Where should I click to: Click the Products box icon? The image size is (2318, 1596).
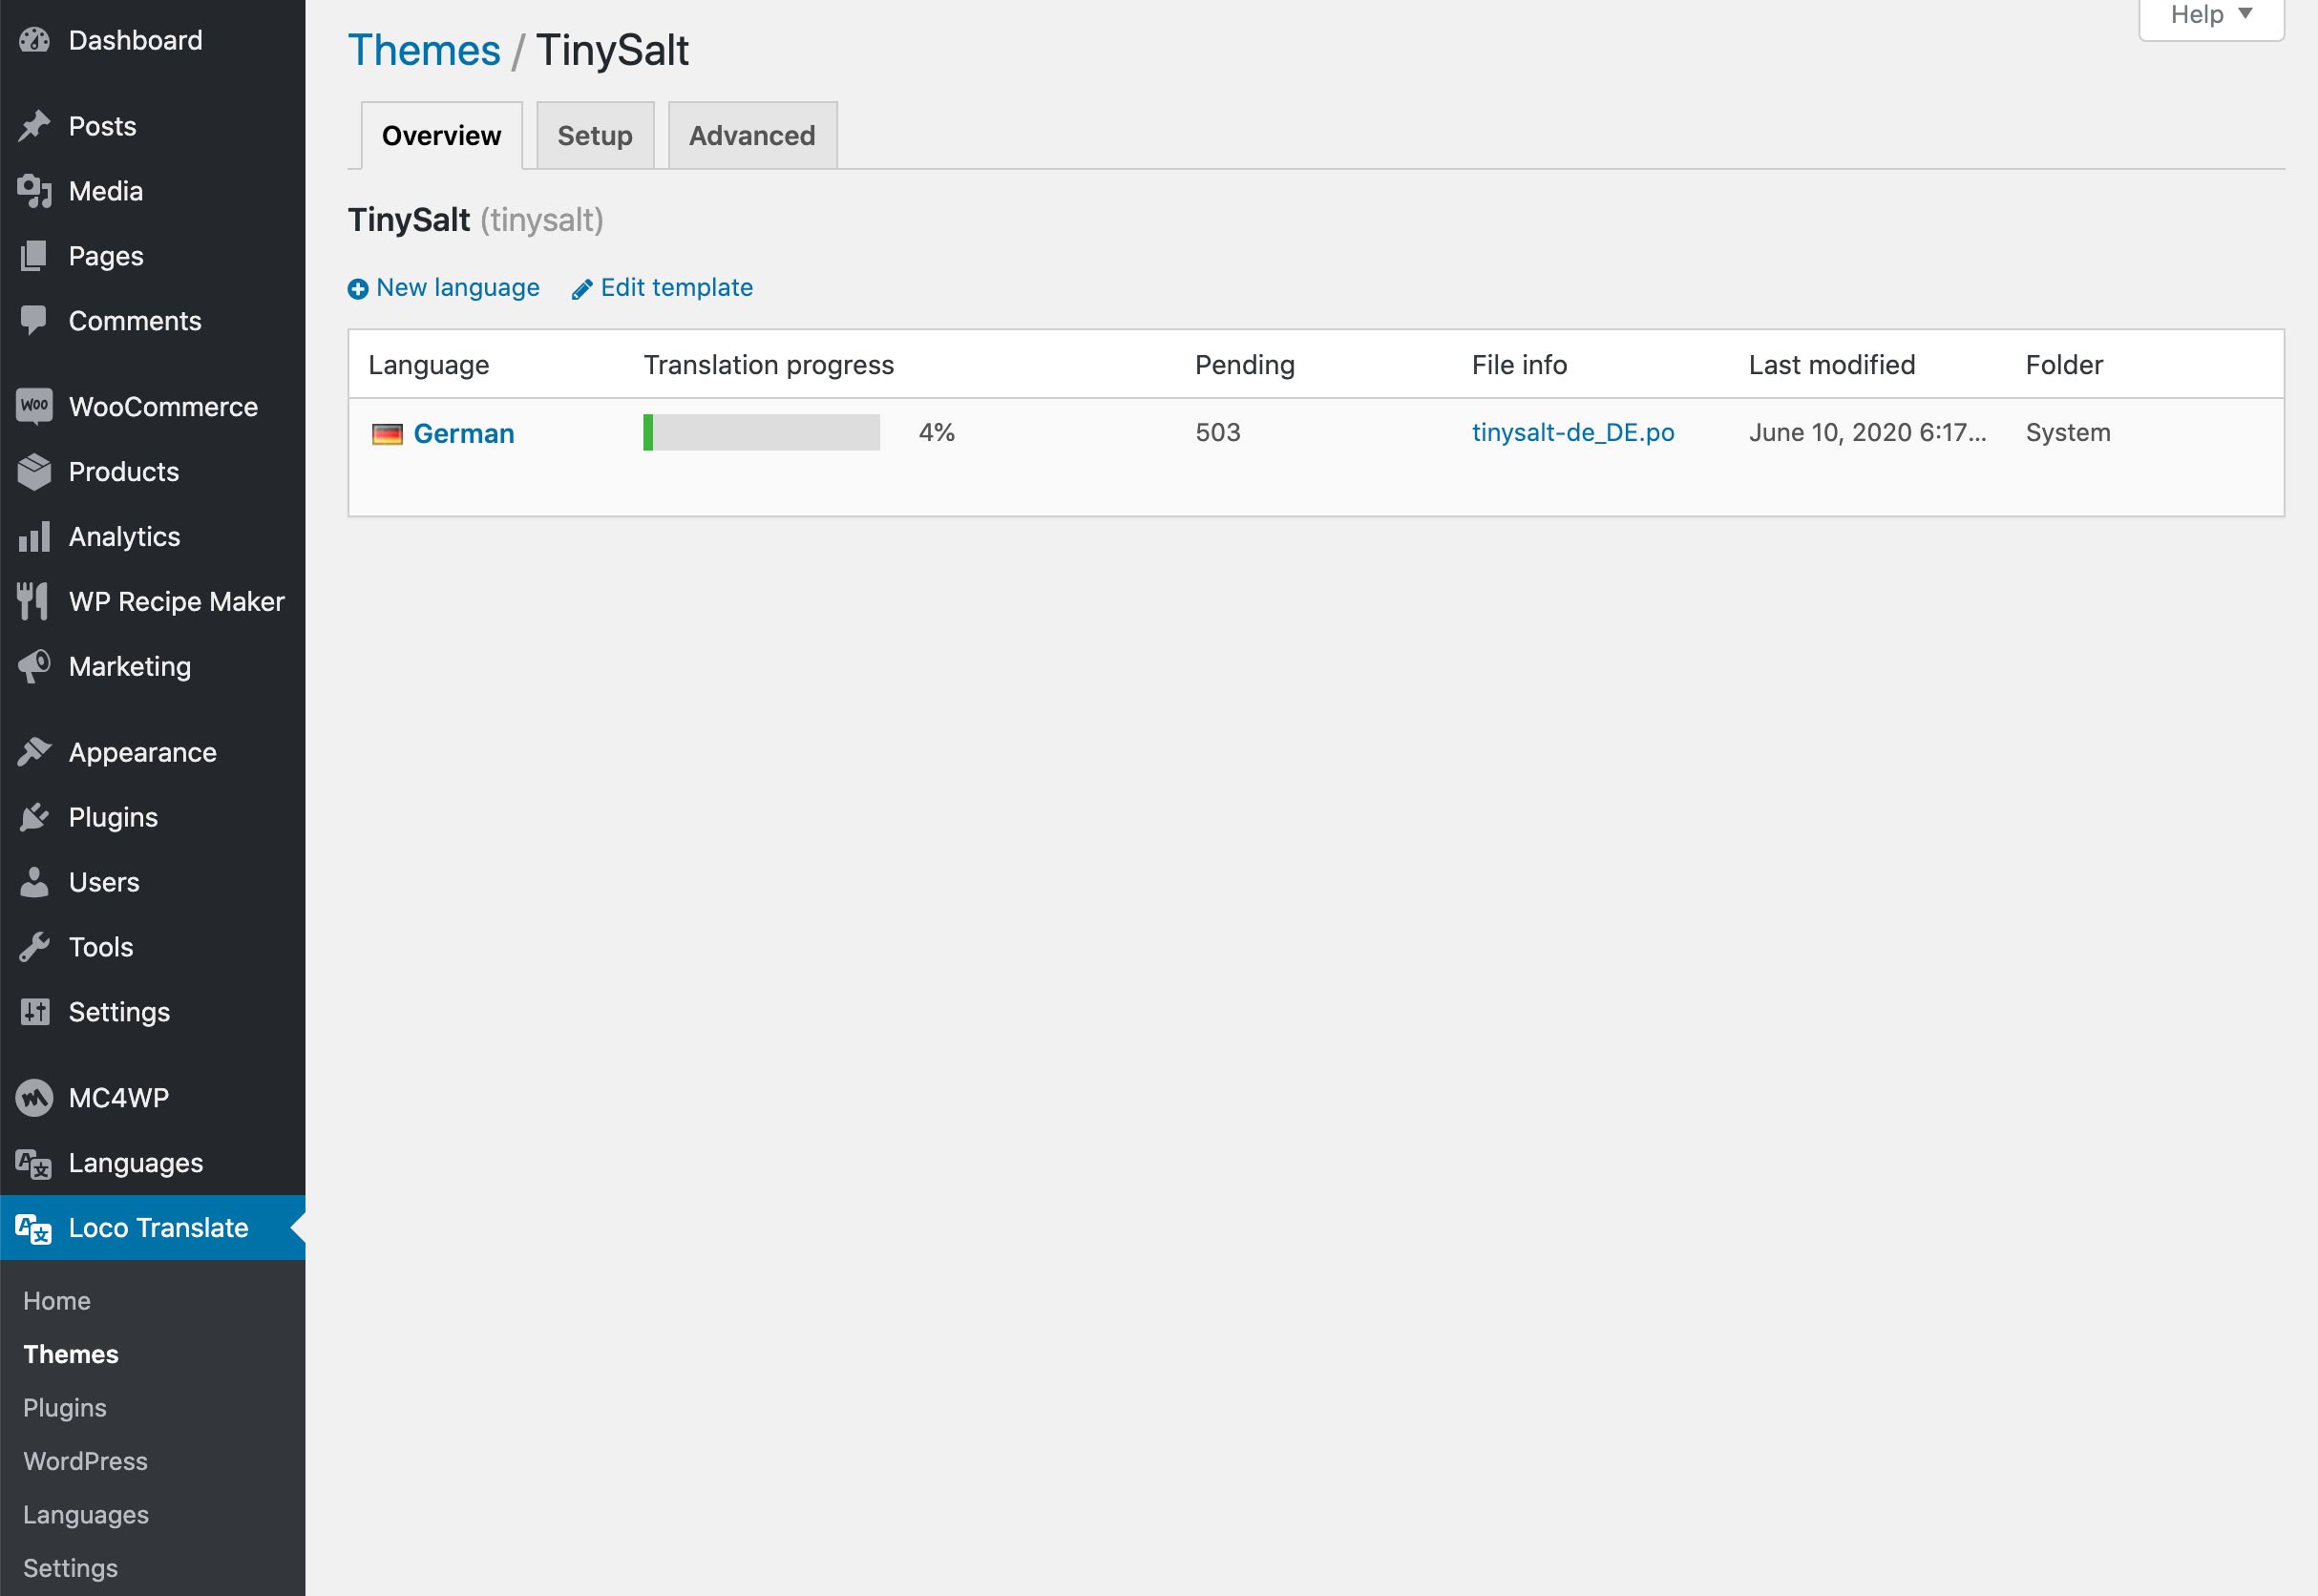34,472
